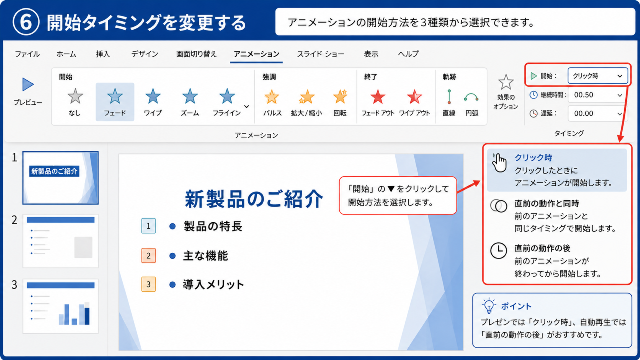This screenshot has width=640, height=360.
Task: Open 効果のオプション star icon
Action: pos(506,82)
